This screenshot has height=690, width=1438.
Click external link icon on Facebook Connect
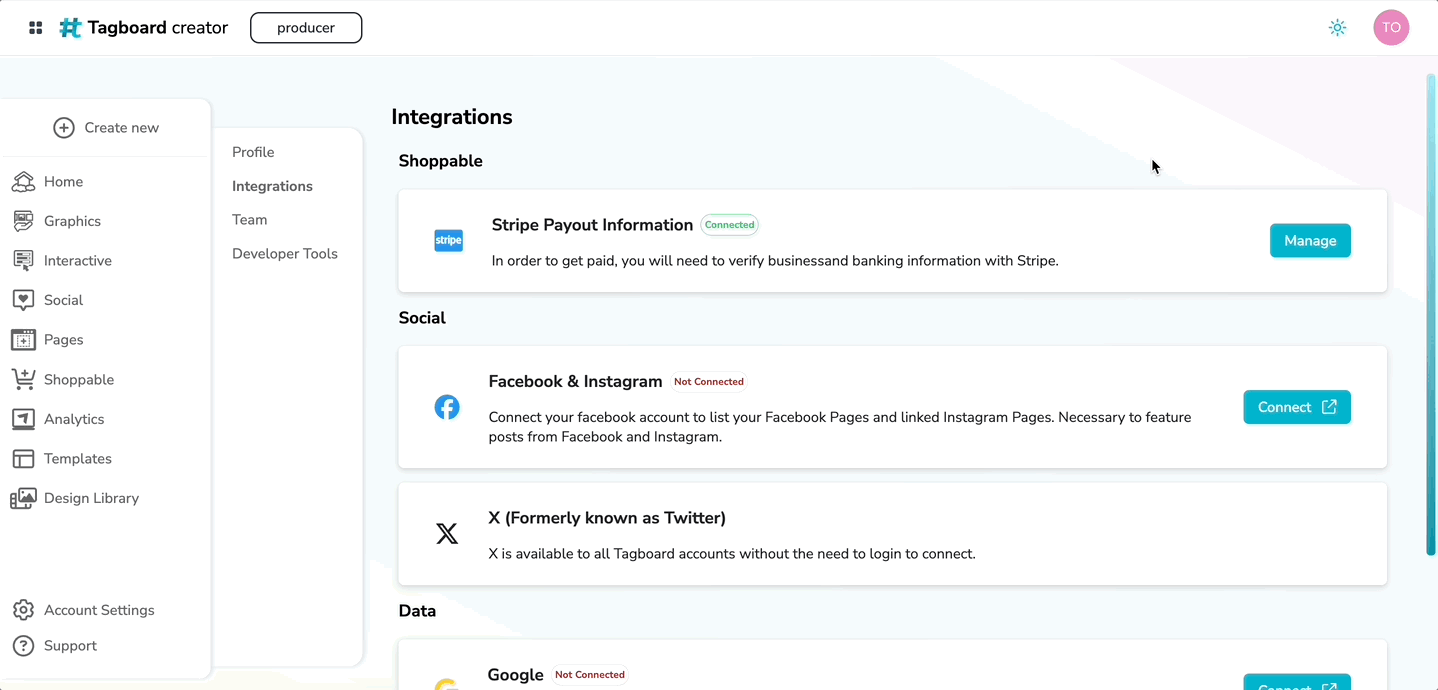pyautogui.click(x=1329, y=407)
